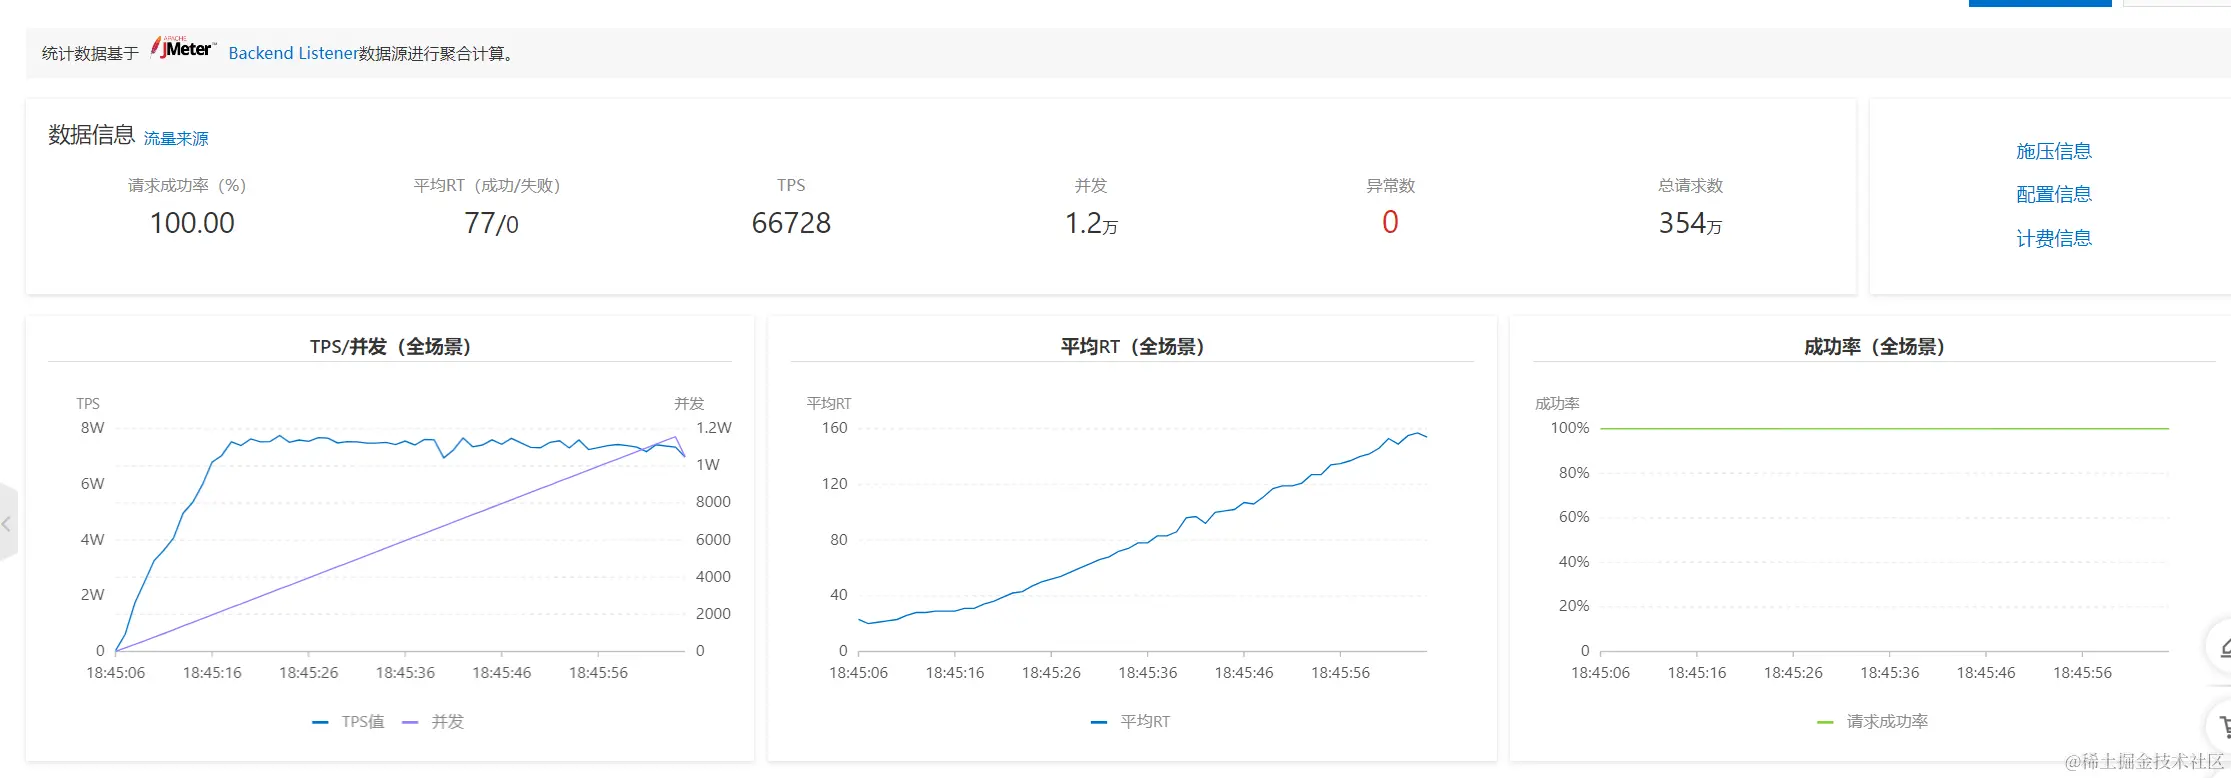The height and width of the screenshot is (778, 2231).
Task: Open the 配置信息 link
Action: pyautogui.click(x=2054, y=194)
